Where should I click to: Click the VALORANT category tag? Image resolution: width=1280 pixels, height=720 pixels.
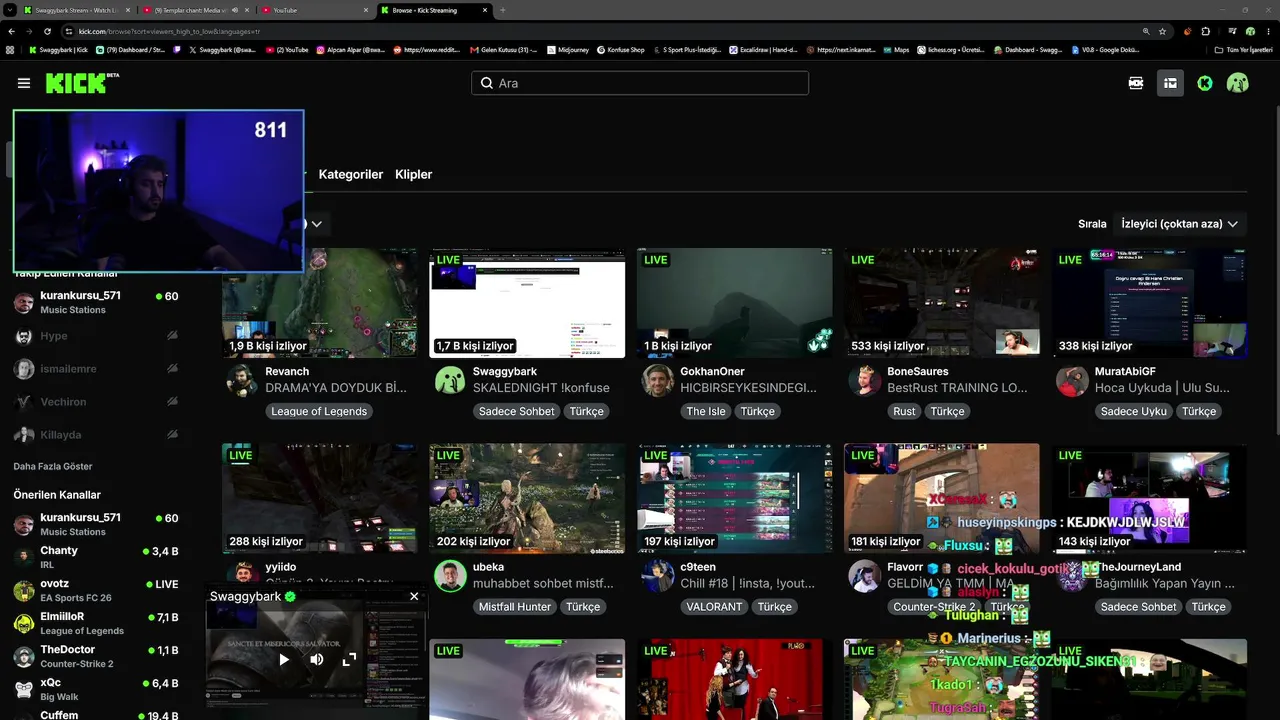tap(715, 607)
